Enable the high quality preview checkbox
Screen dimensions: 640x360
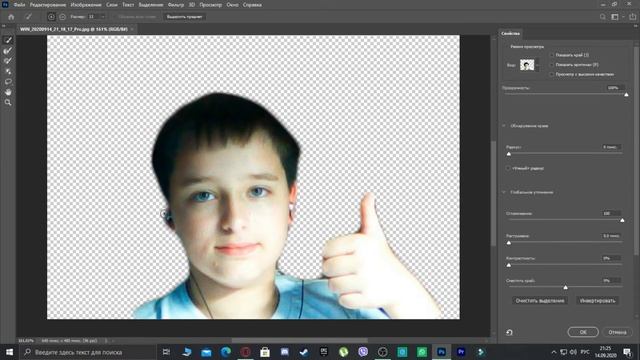tap(552, 75)
